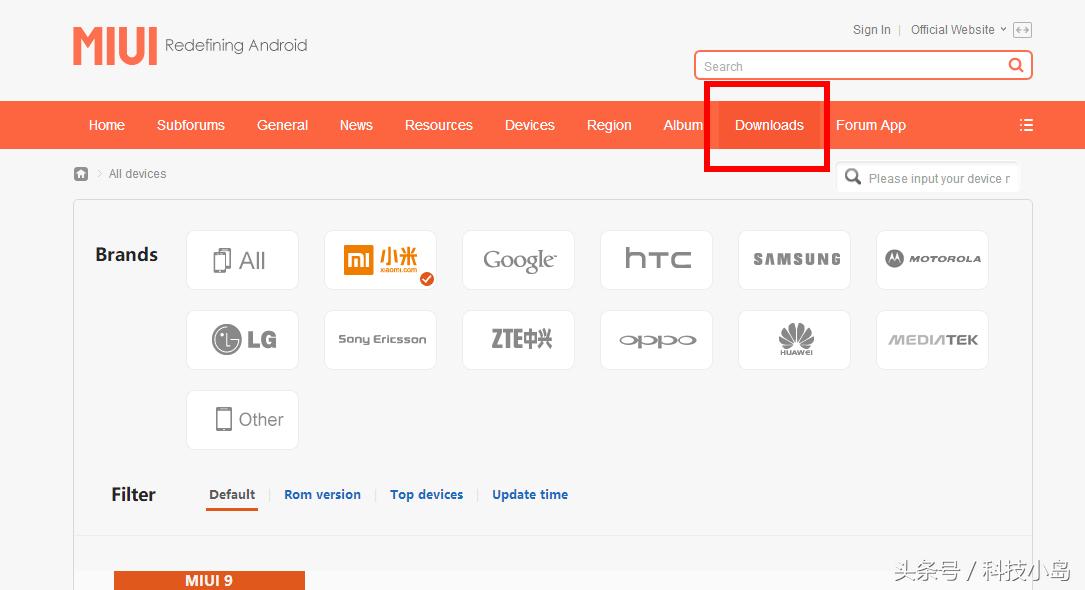Screen dimensions: 1085x590
Task: Select the LG brand tile
Action: coord(242,340)
